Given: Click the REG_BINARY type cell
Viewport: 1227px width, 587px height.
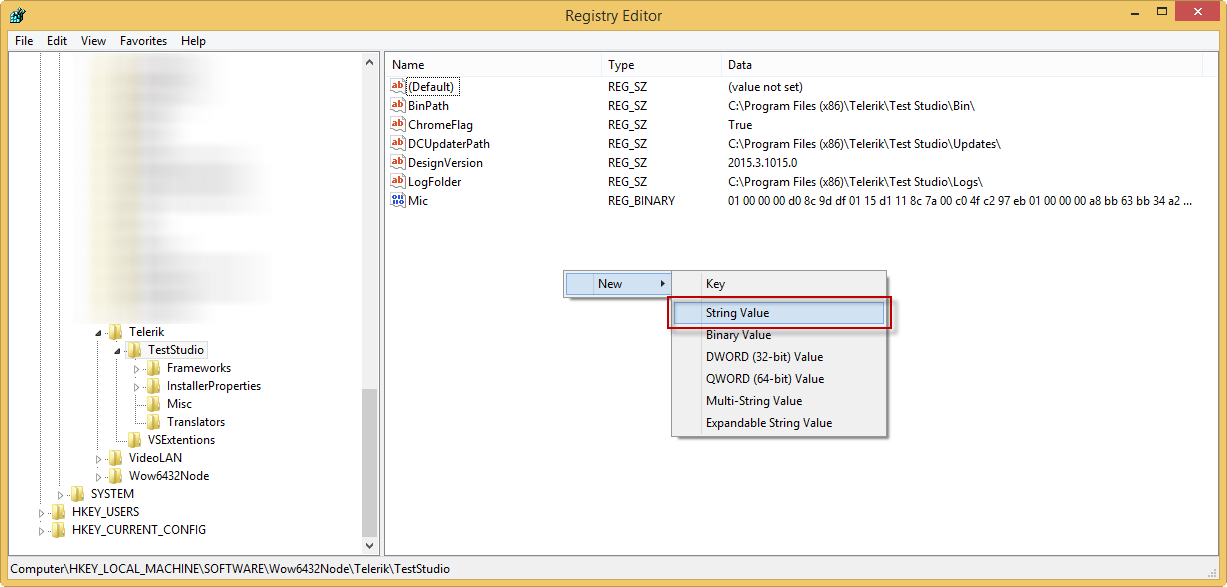Looking at the screenshot, I should tap(641, 201).
